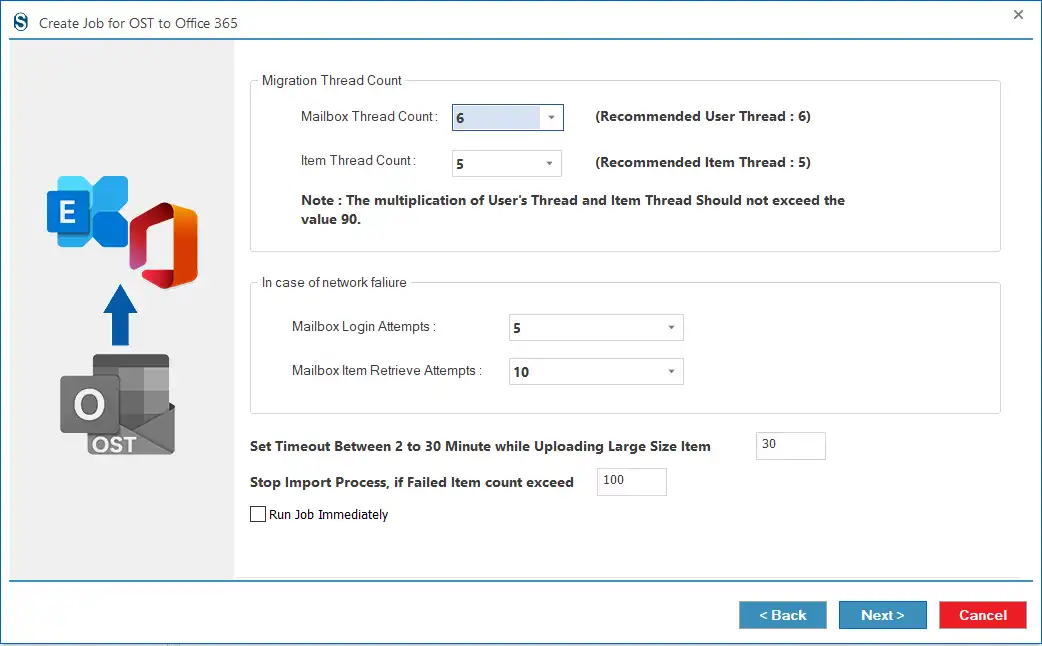Click the 'Stop Import Process' label text
1042x646 pixels.
(411, 482)
